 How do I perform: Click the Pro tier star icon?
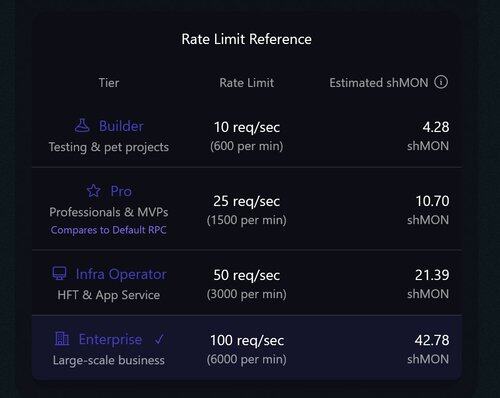click(93, 191)
